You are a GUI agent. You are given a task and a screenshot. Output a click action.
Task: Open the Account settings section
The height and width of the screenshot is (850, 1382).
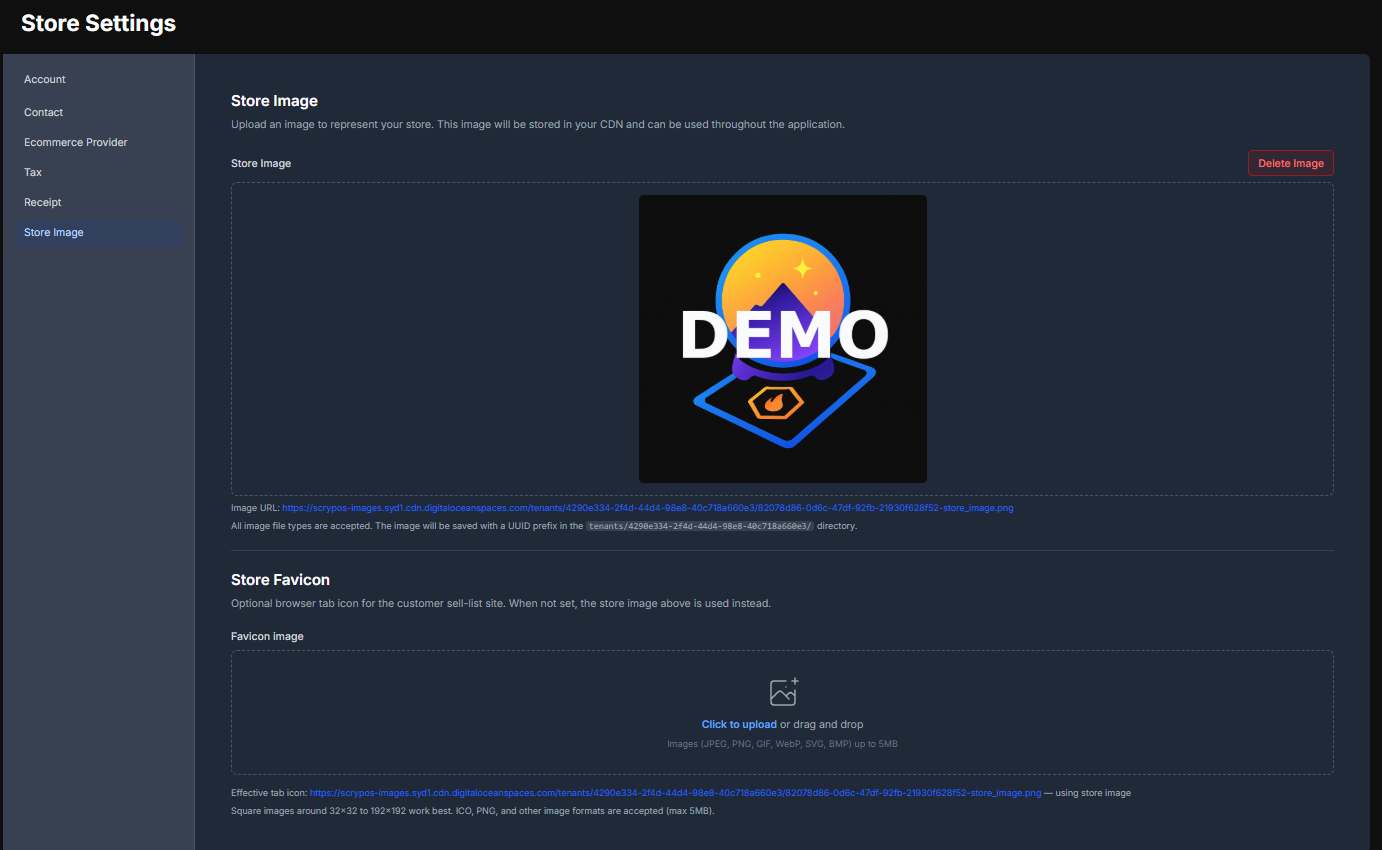coord(45,79)
